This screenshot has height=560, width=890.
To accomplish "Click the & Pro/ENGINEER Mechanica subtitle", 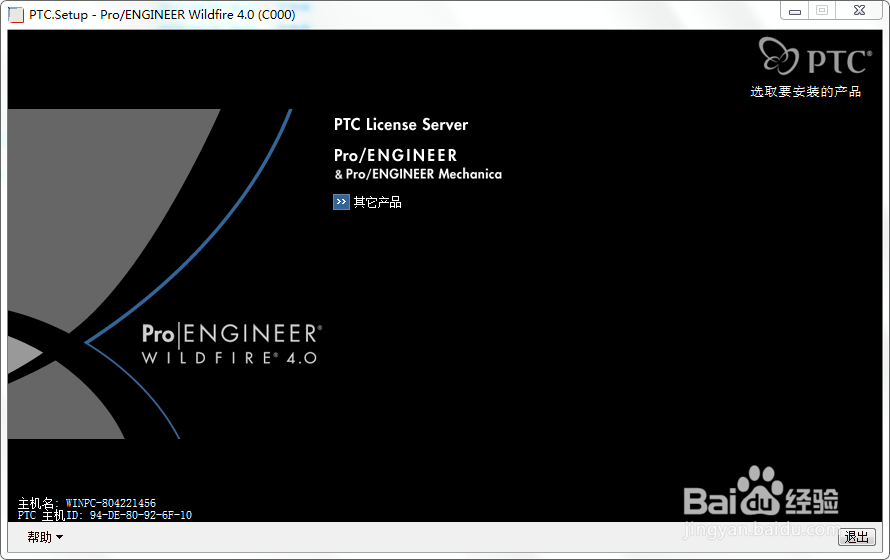I will [418, 174].
